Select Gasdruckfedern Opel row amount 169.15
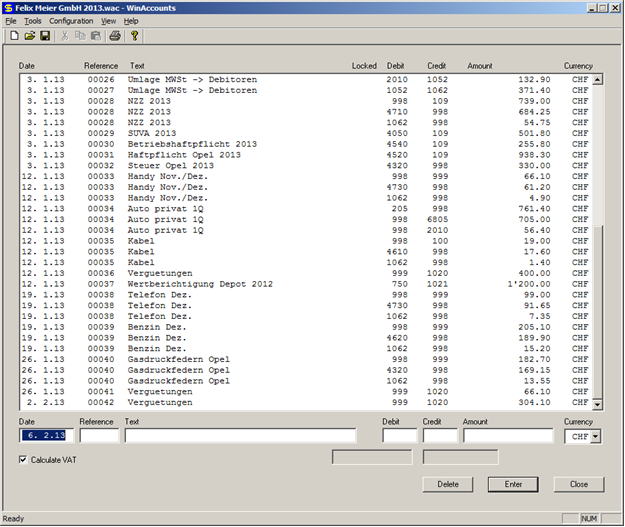This screenshot has width=625, height=527. pyautogui.click(x=306, y=370)
